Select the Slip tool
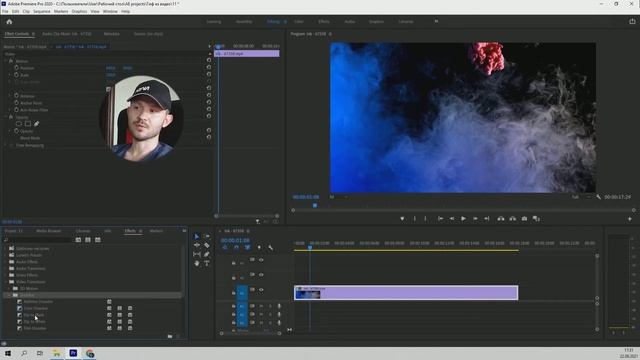Screen dimensions: 640x360 tap(197, 254)
